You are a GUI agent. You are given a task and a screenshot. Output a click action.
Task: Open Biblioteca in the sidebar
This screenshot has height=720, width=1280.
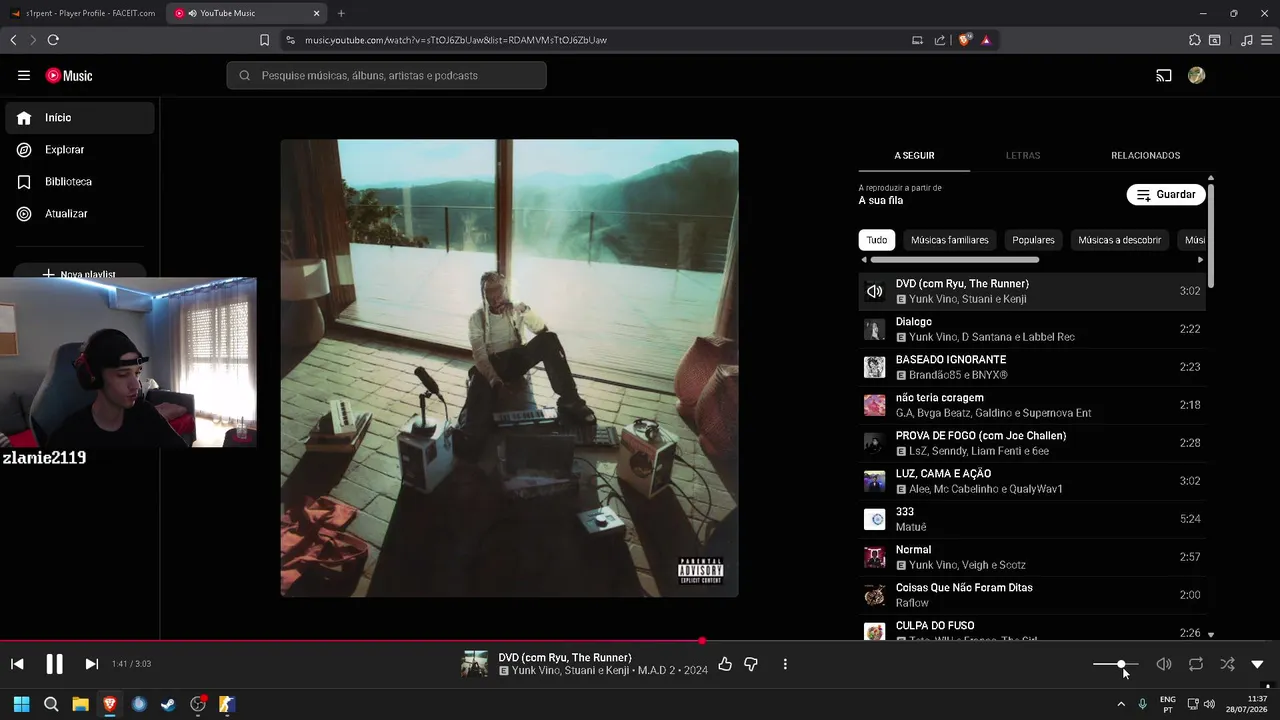pyautogui.click(x=80, y=181)
